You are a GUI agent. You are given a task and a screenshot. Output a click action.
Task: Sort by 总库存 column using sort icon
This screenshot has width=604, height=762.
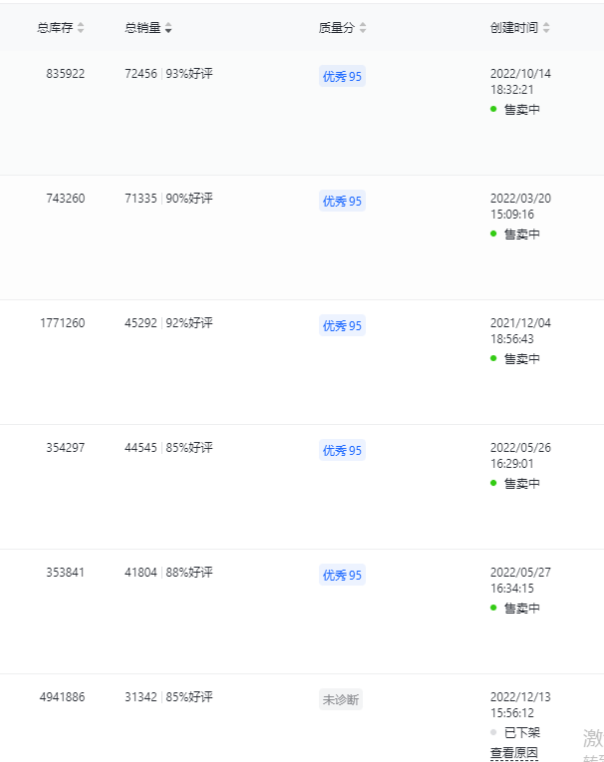[81, 28]
